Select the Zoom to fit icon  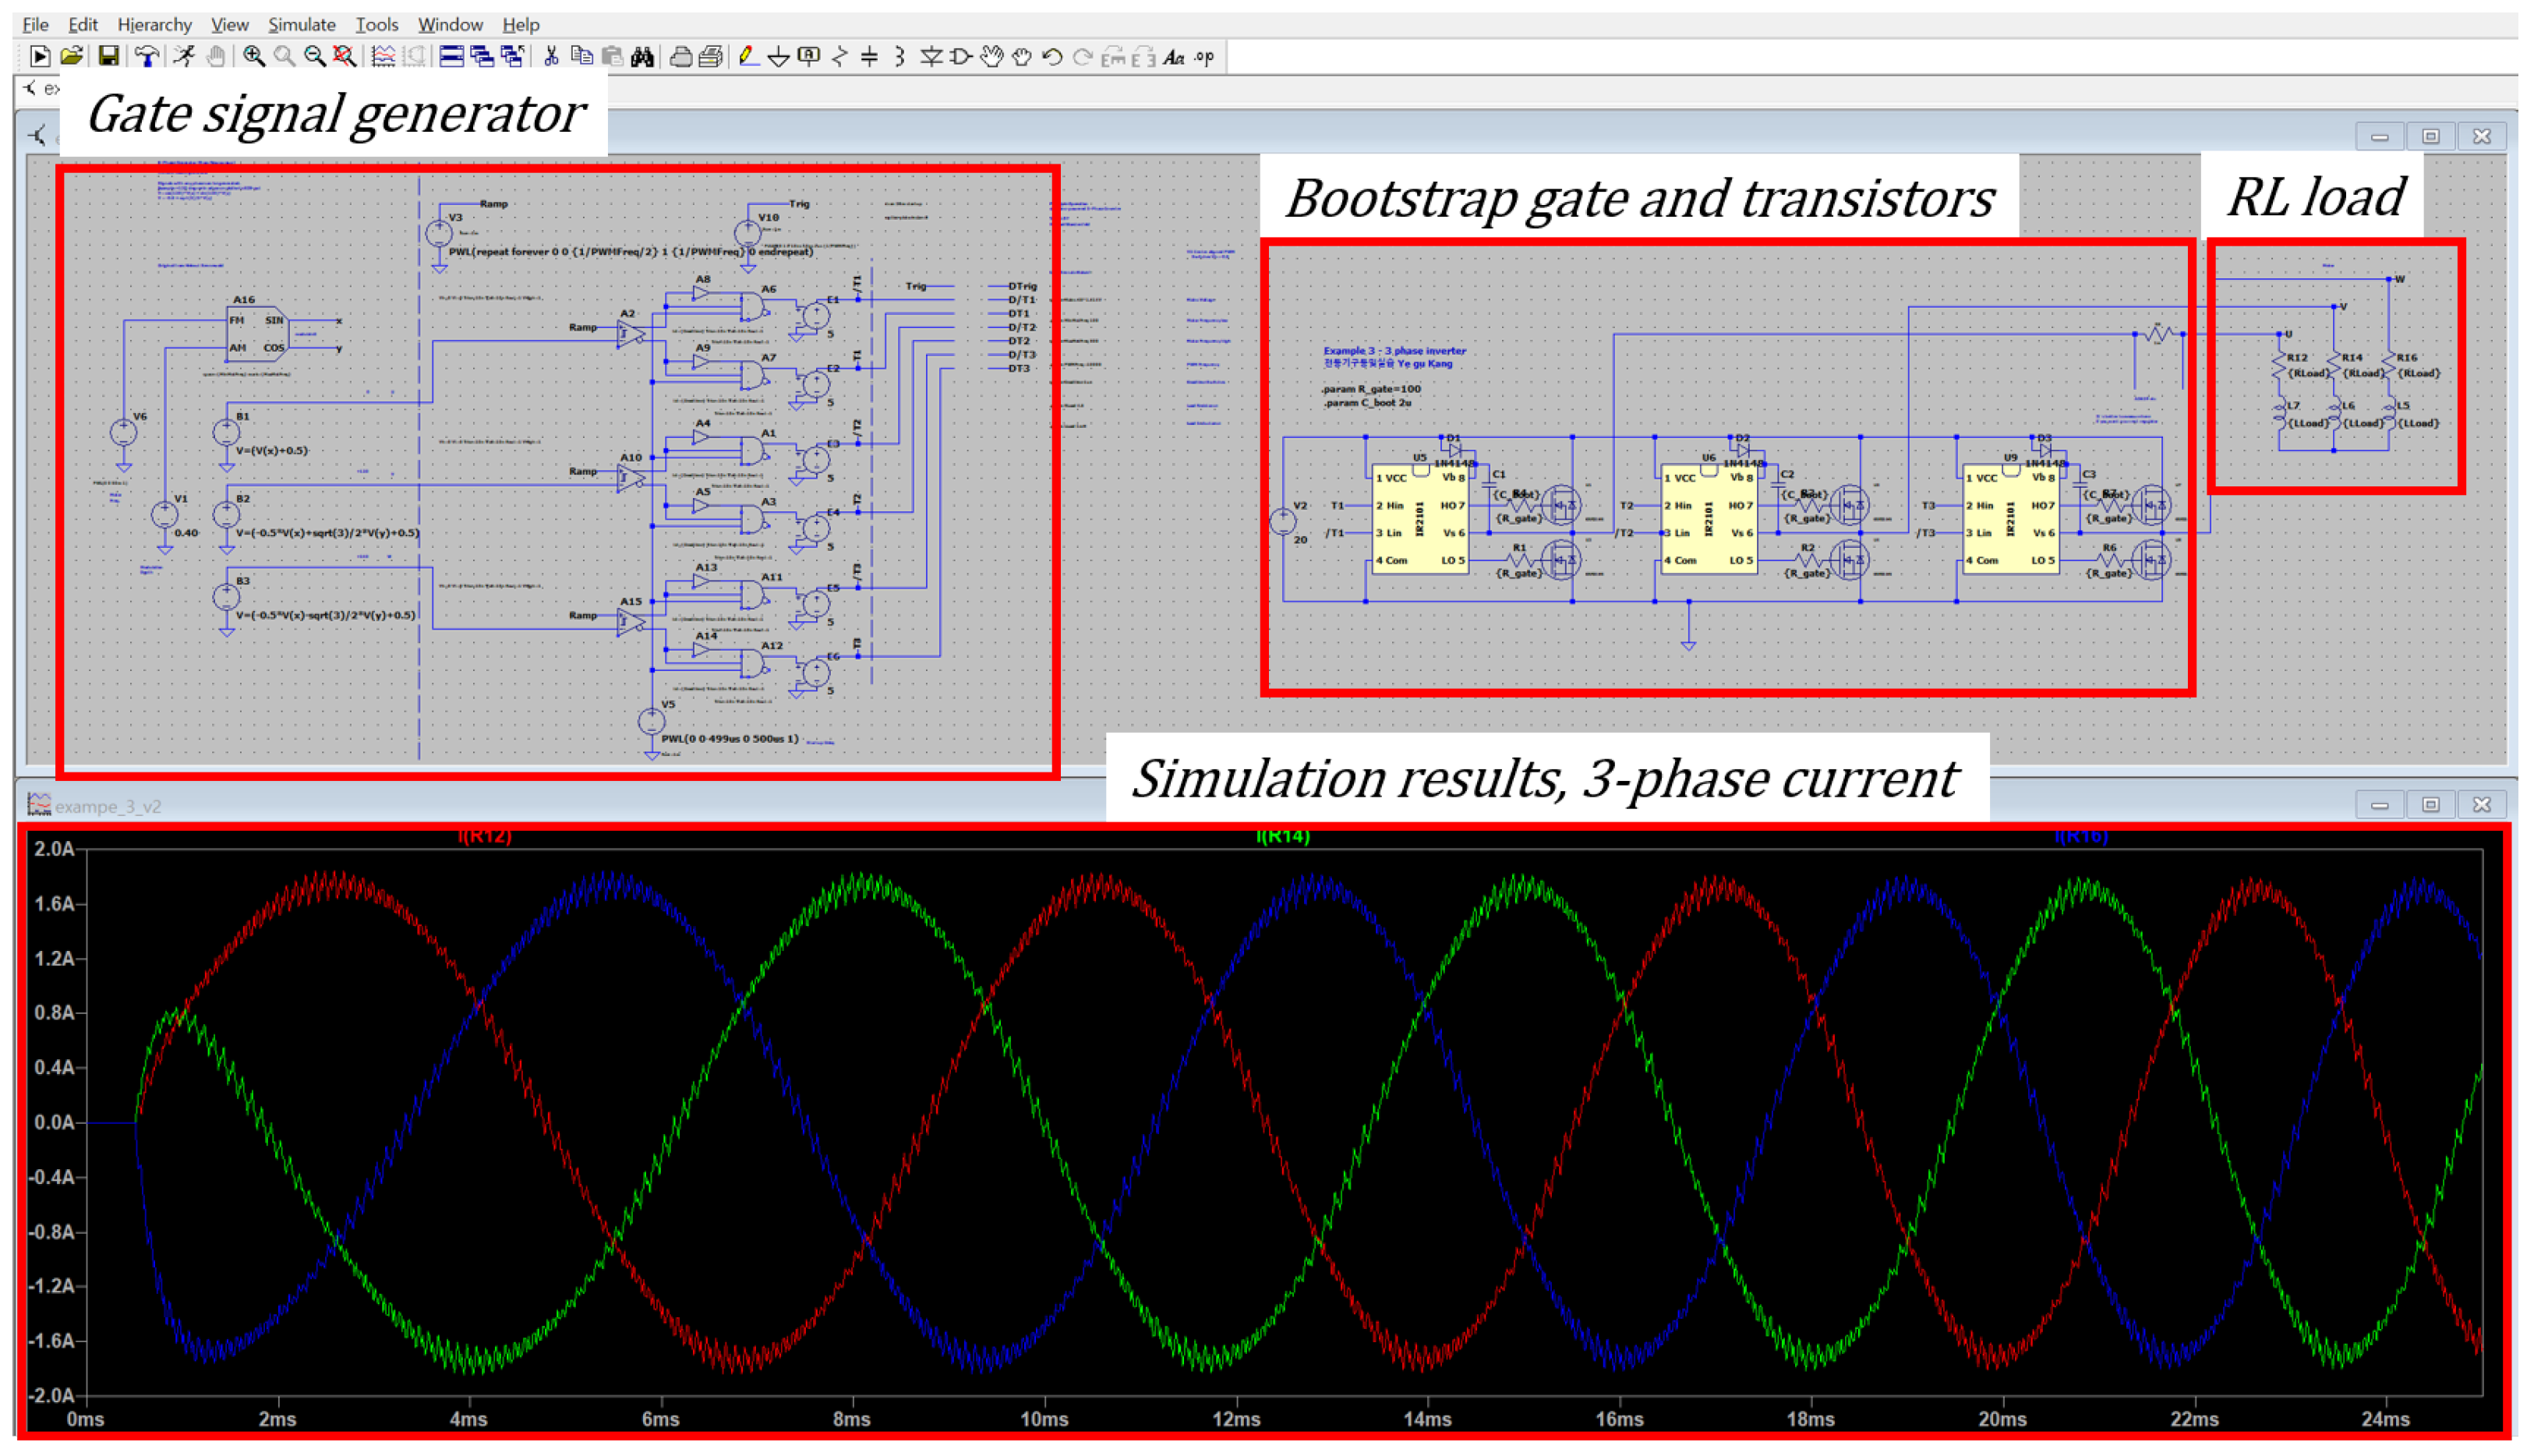pyautogui.click(x=344, y=57)
